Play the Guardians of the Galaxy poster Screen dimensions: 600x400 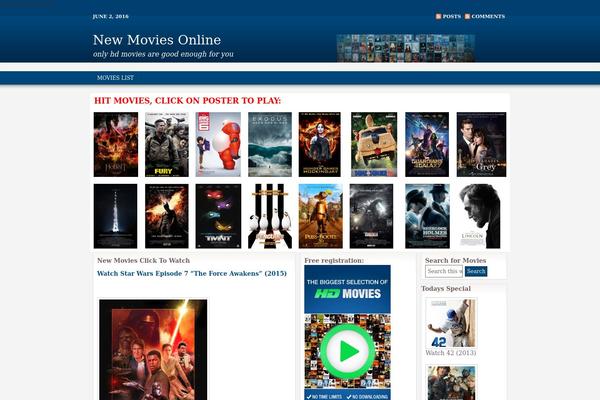427,144
